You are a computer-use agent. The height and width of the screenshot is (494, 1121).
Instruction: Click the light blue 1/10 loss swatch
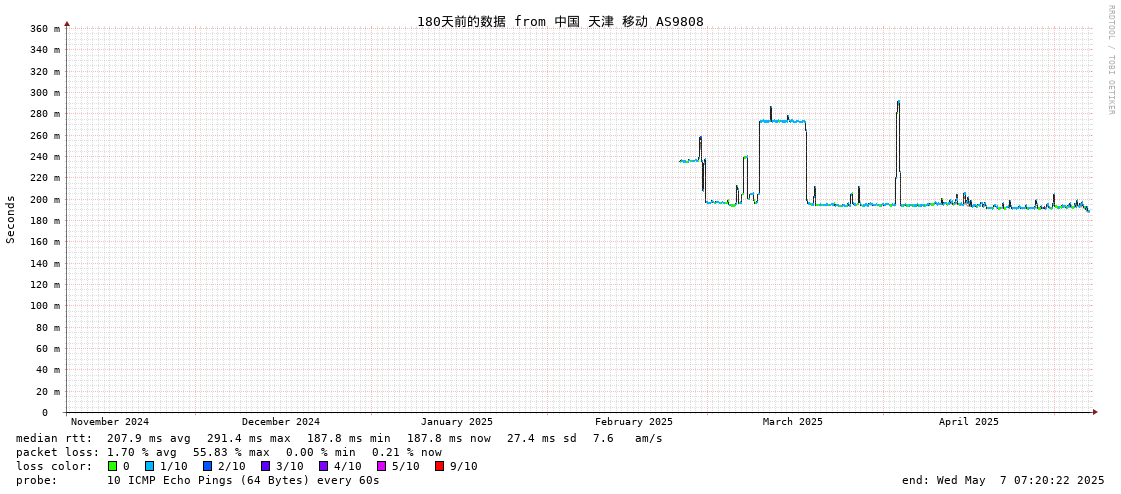tap(149, 466)
